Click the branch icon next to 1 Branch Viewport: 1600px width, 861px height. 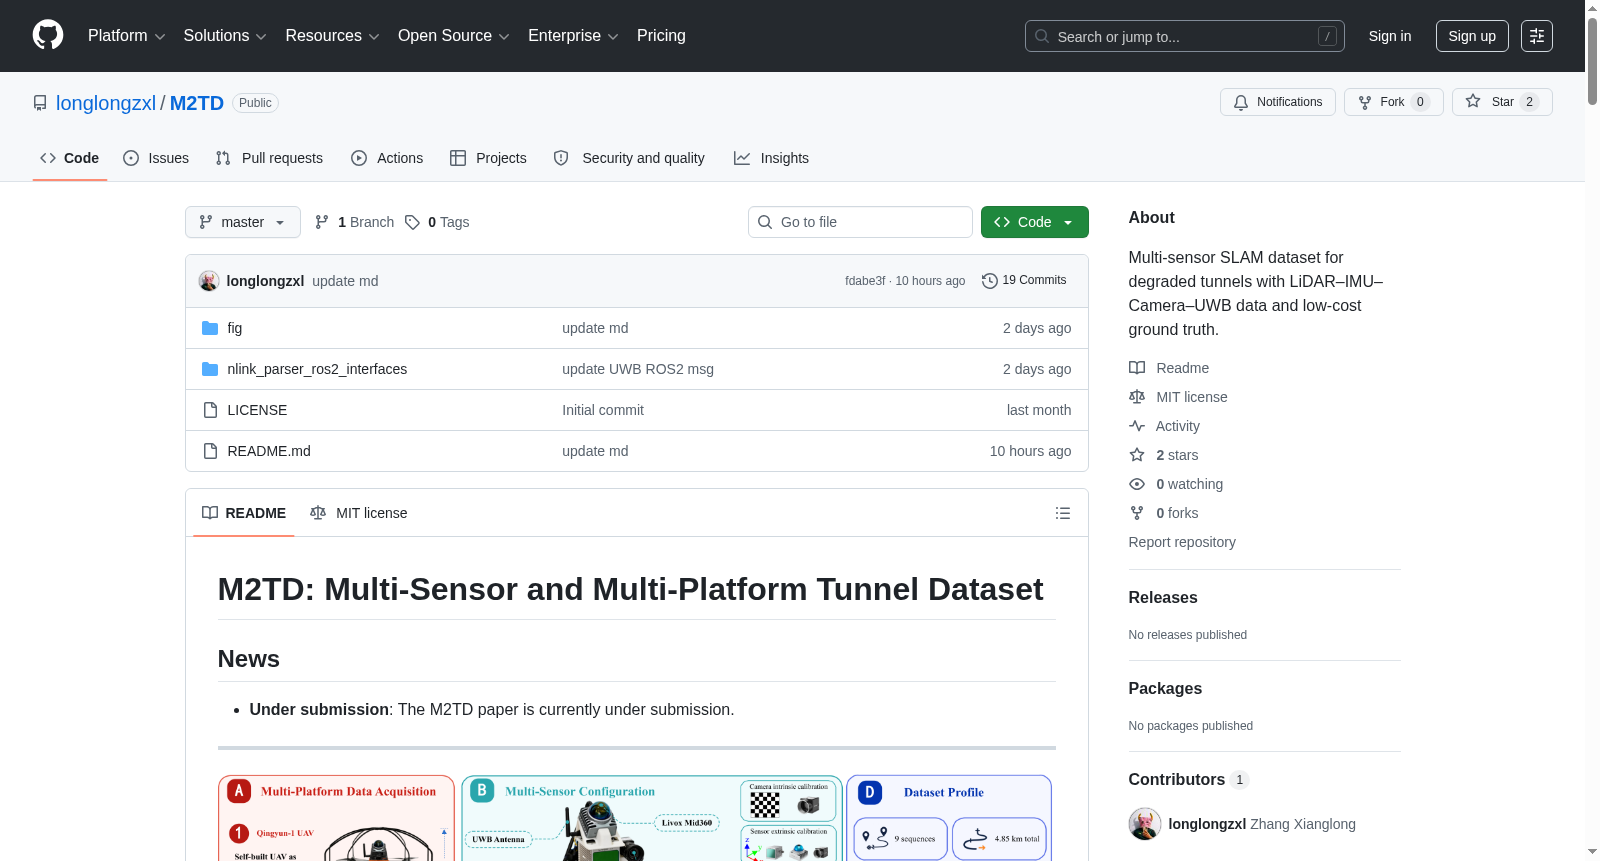pyautogui.click(x=322, y=222)
